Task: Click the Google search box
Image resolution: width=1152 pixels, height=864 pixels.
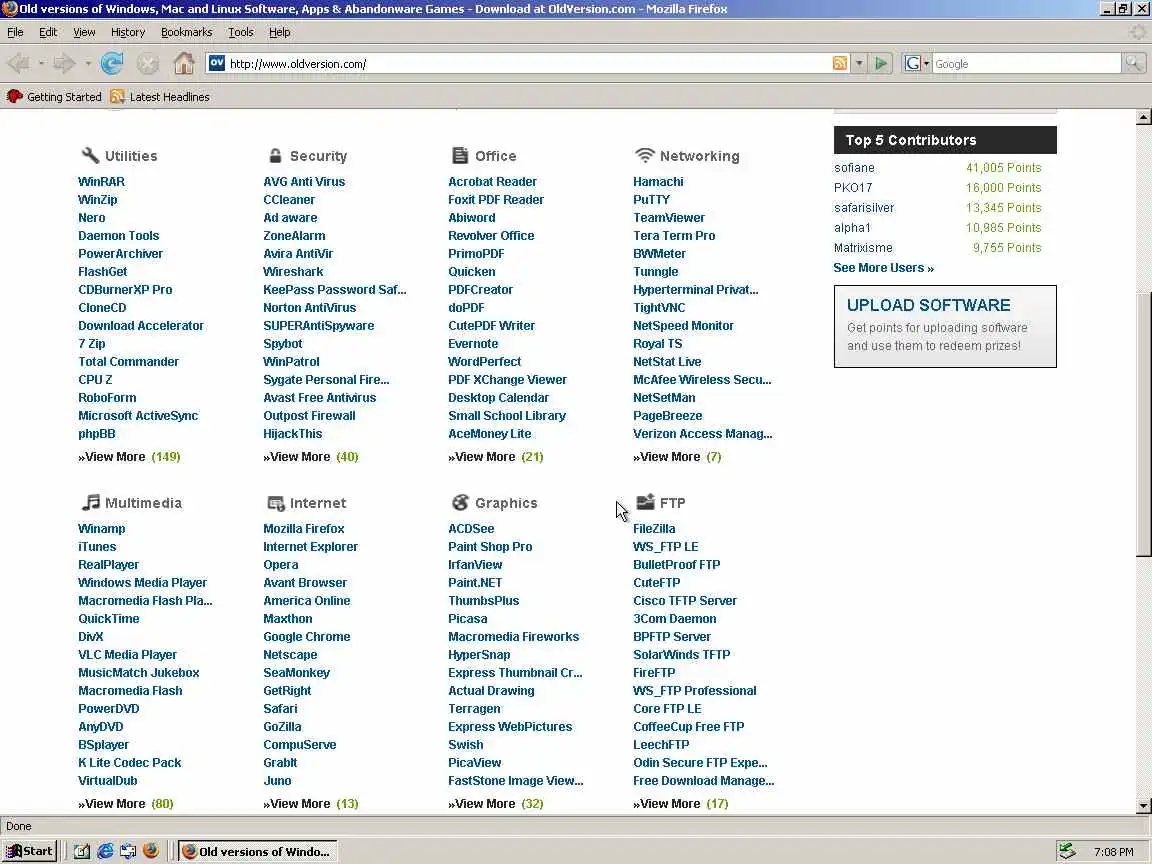Action: (x=1026, y=64)
